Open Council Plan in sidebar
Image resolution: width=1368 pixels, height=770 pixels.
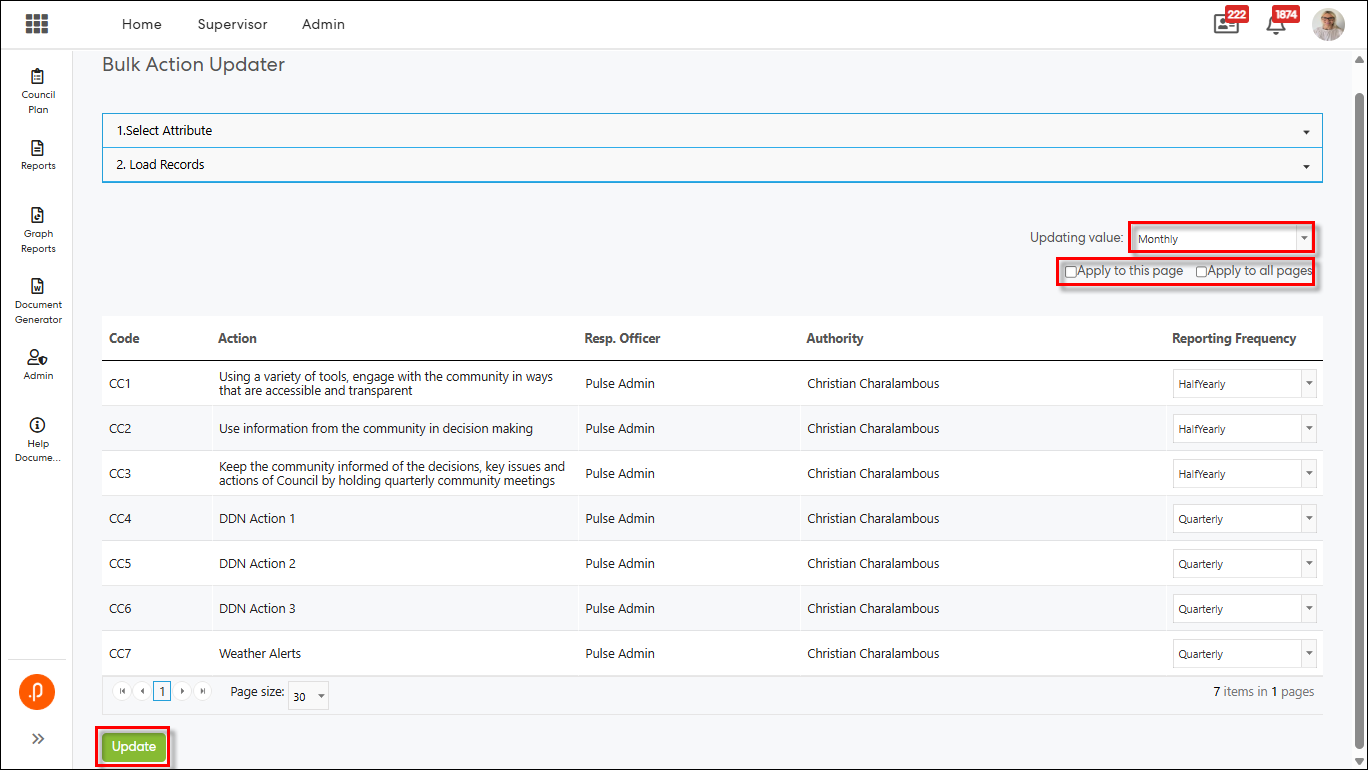(x=38, y=89)
